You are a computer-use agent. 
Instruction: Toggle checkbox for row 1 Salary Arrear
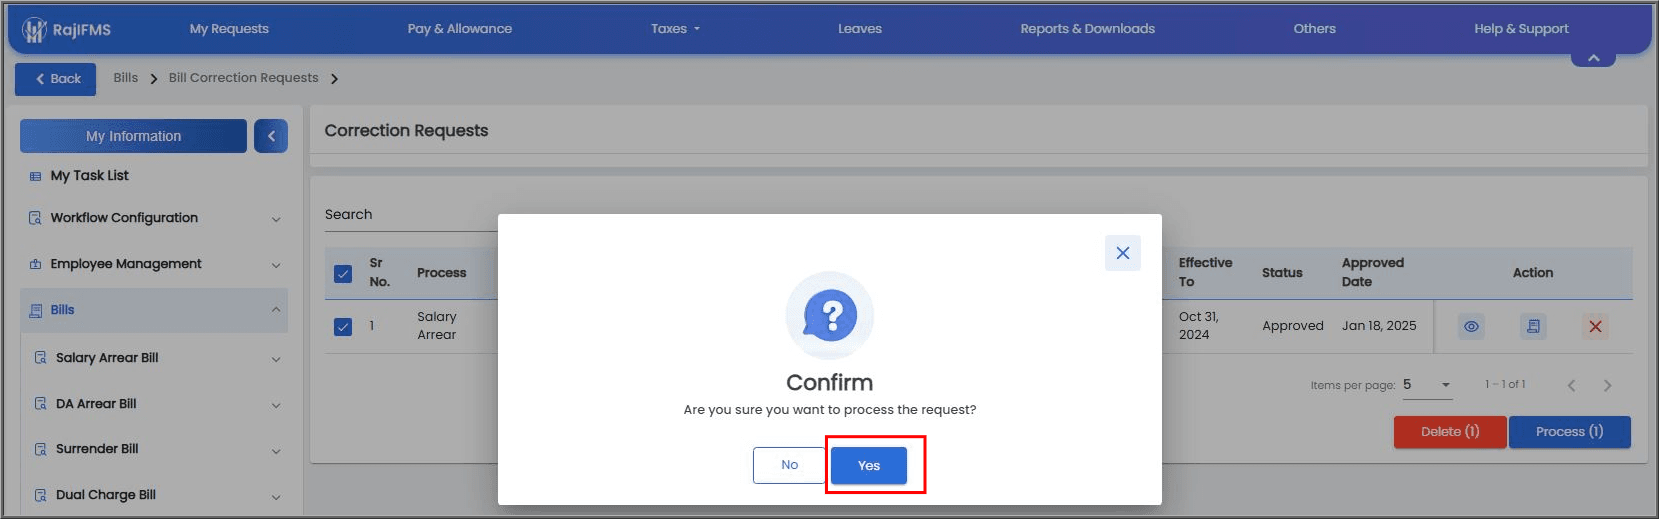[x=343, y=326]
